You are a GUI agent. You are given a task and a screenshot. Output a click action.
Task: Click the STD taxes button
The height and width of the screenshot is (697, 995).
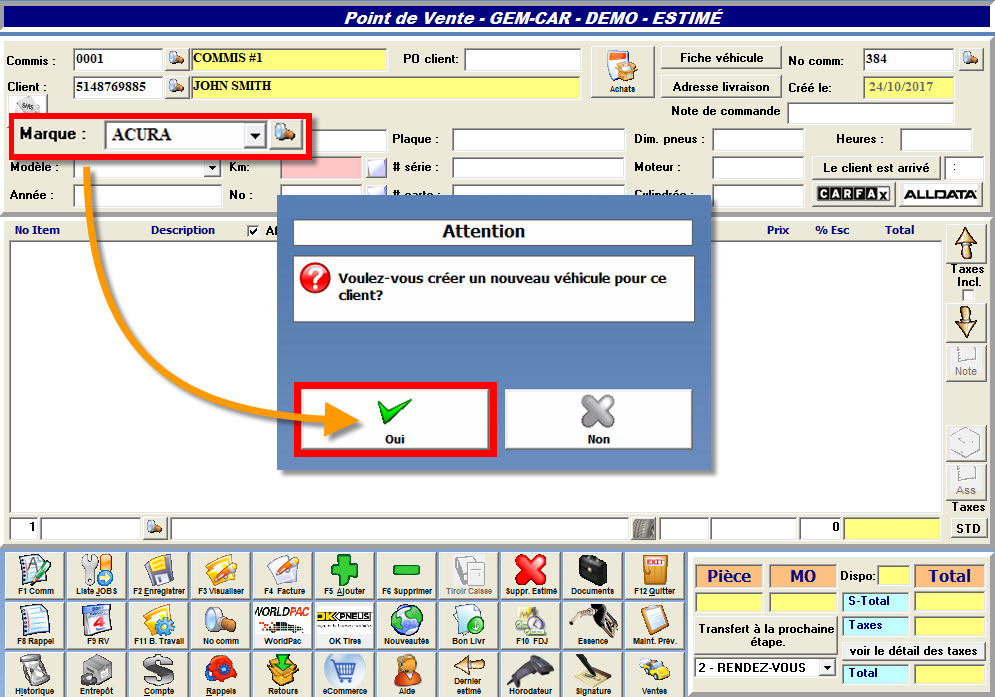point(968,528)
